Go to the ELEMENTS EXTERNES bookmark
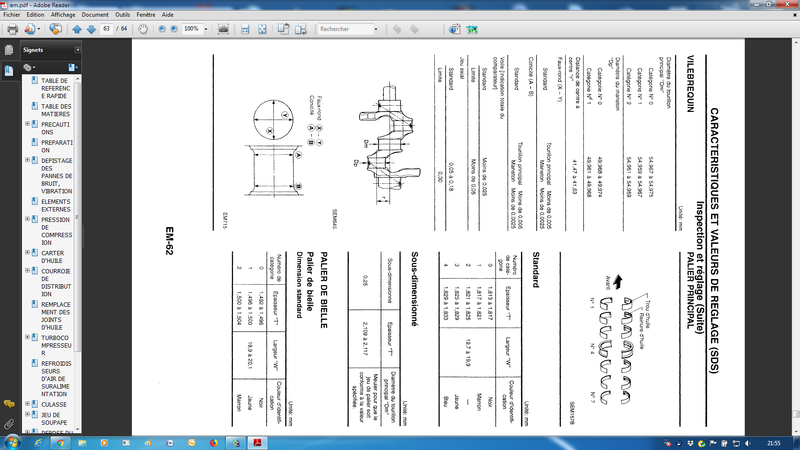The width and height of the screenshot is (800, 450). pyautogui.click(x=56, y=206)
